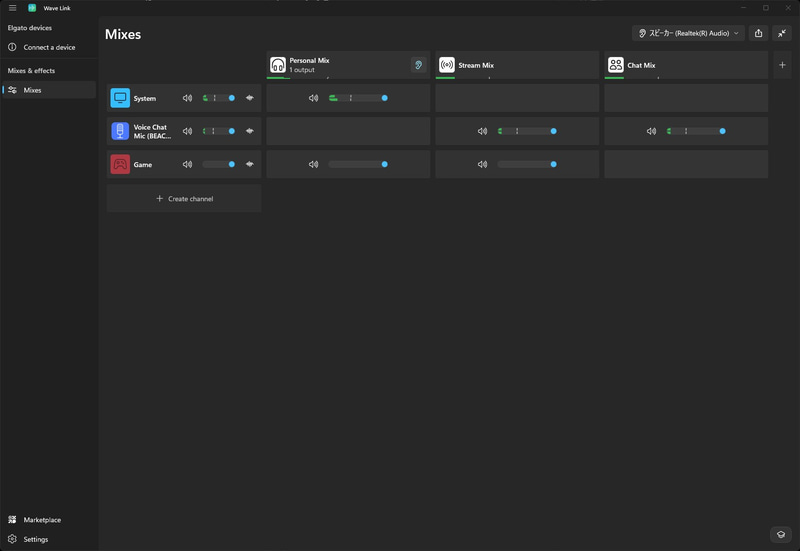Screen dimensions: 800x551
Task: Click the Voice Chat Mic channel icon
Action: click(120, 131)
